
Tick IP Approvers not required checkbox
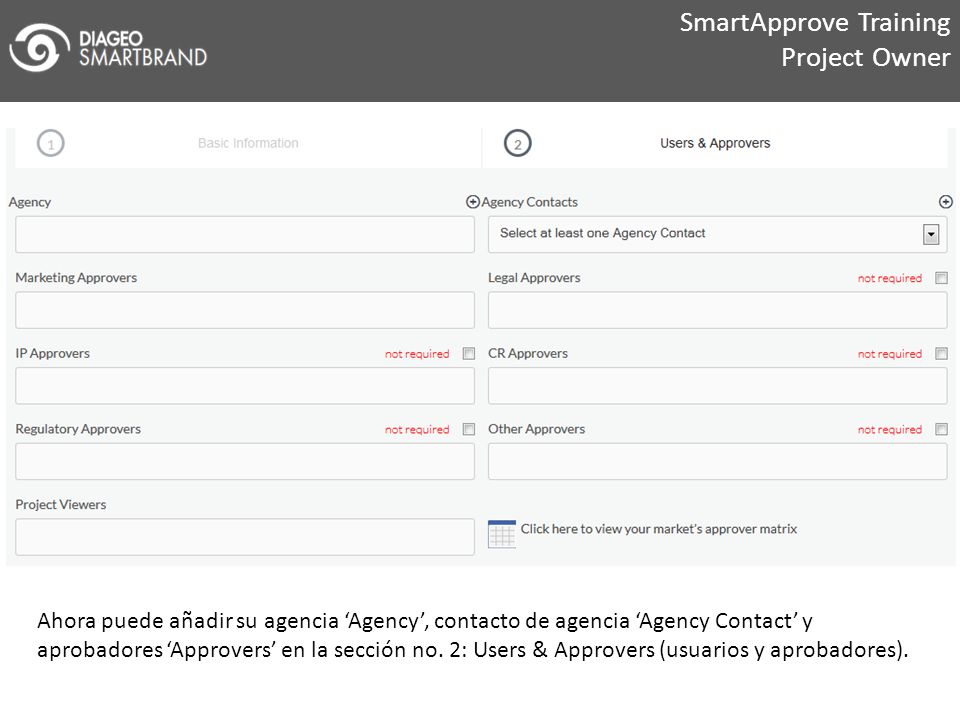(x=468, y=354)
